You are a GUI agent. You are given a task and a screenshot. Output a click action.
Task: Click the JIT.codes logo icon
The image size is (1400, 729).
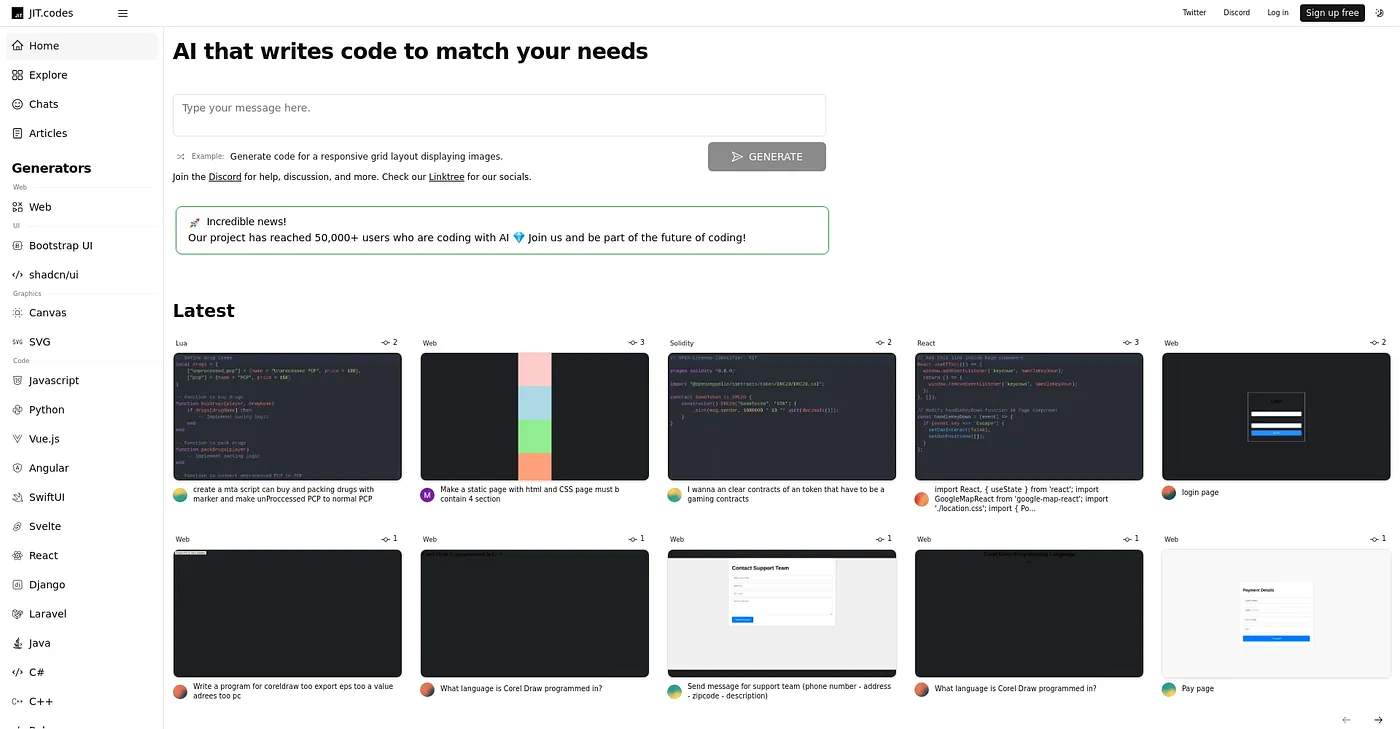17,13
